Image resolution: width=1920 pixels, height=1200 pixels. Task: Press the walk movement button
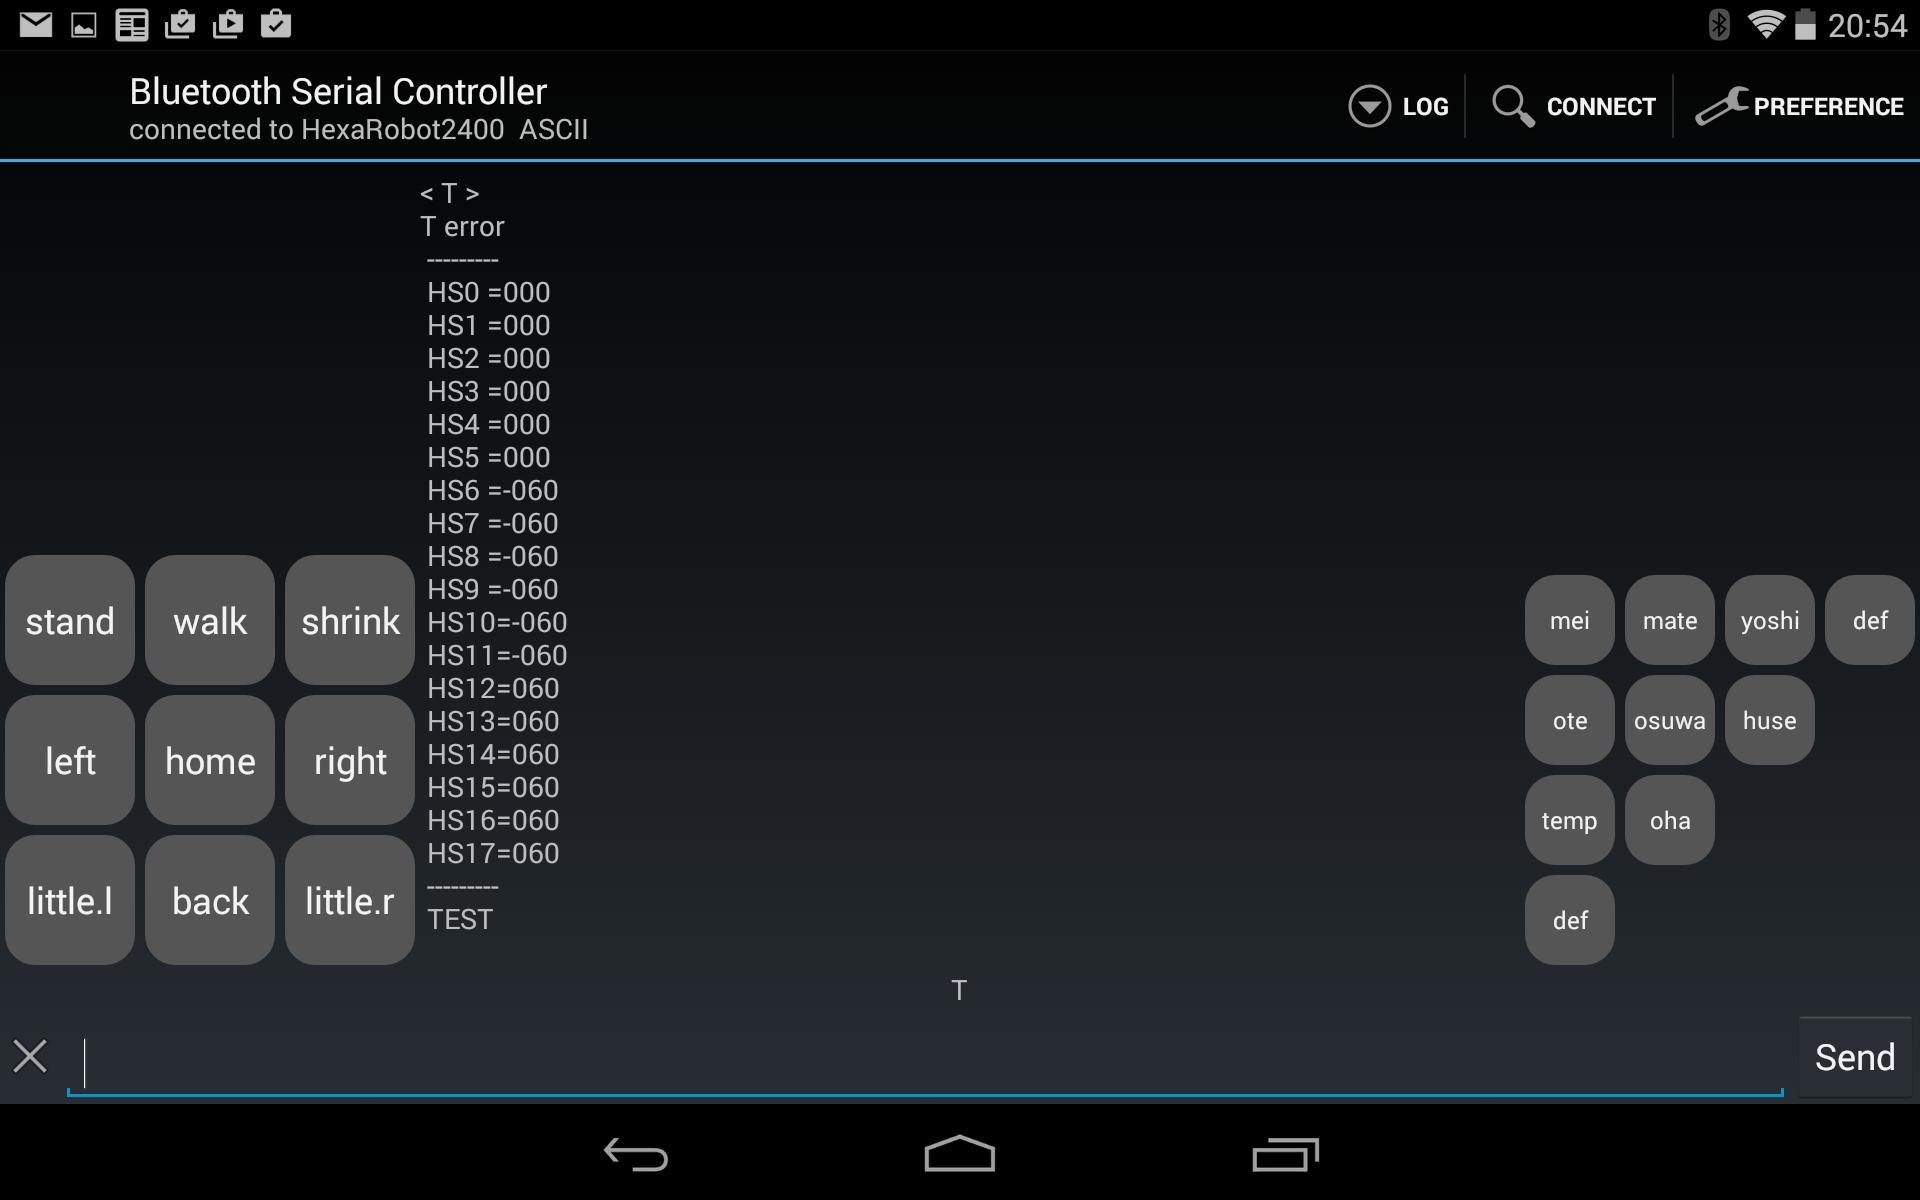click(x=209, y=621)
